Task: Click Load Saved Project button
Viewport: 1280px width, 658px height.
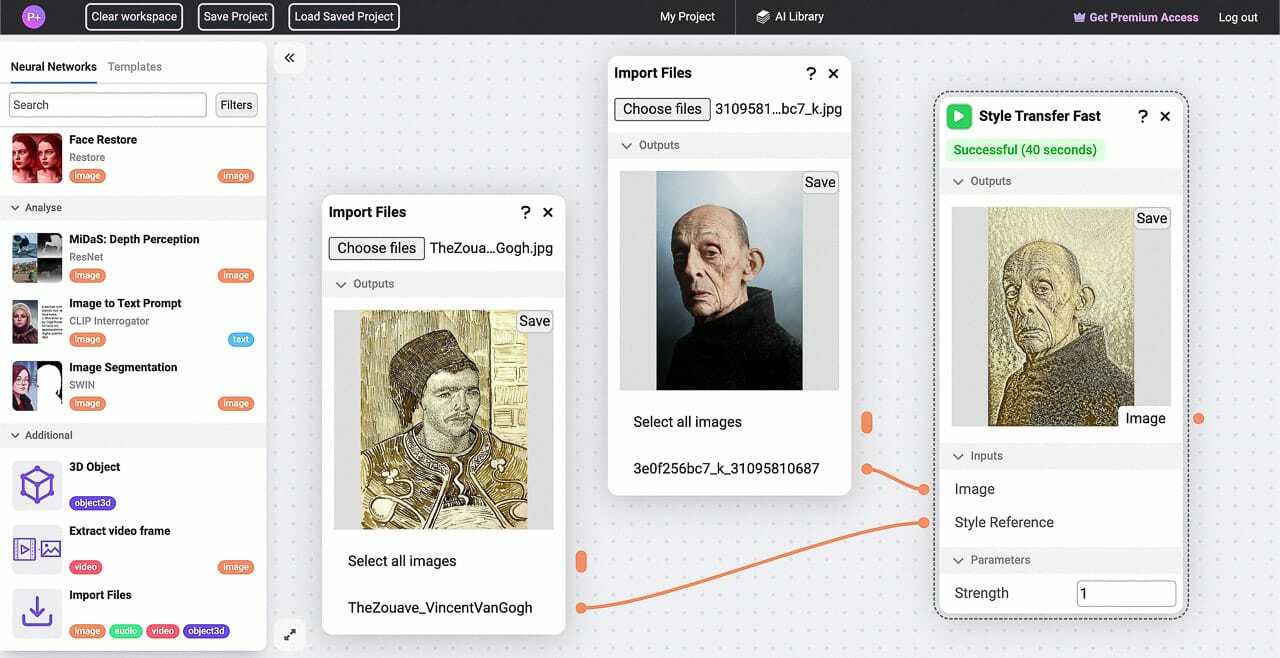Action: click(344, 17)
